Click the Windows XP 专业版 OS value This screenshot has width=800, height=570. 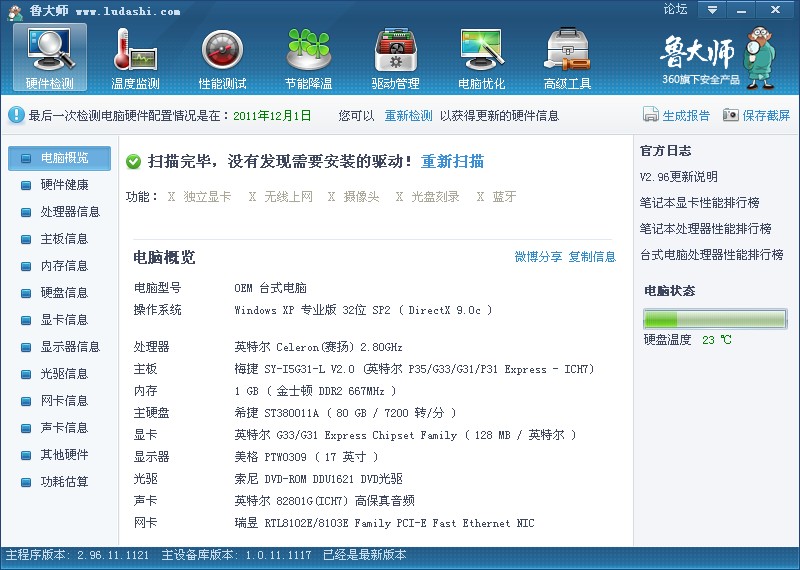click(363, 310)
